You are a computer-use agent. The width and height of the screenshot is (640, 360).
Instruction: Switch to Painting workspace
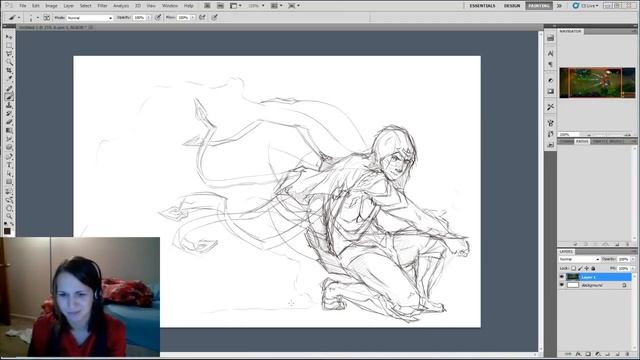click(x=539, y=6)
